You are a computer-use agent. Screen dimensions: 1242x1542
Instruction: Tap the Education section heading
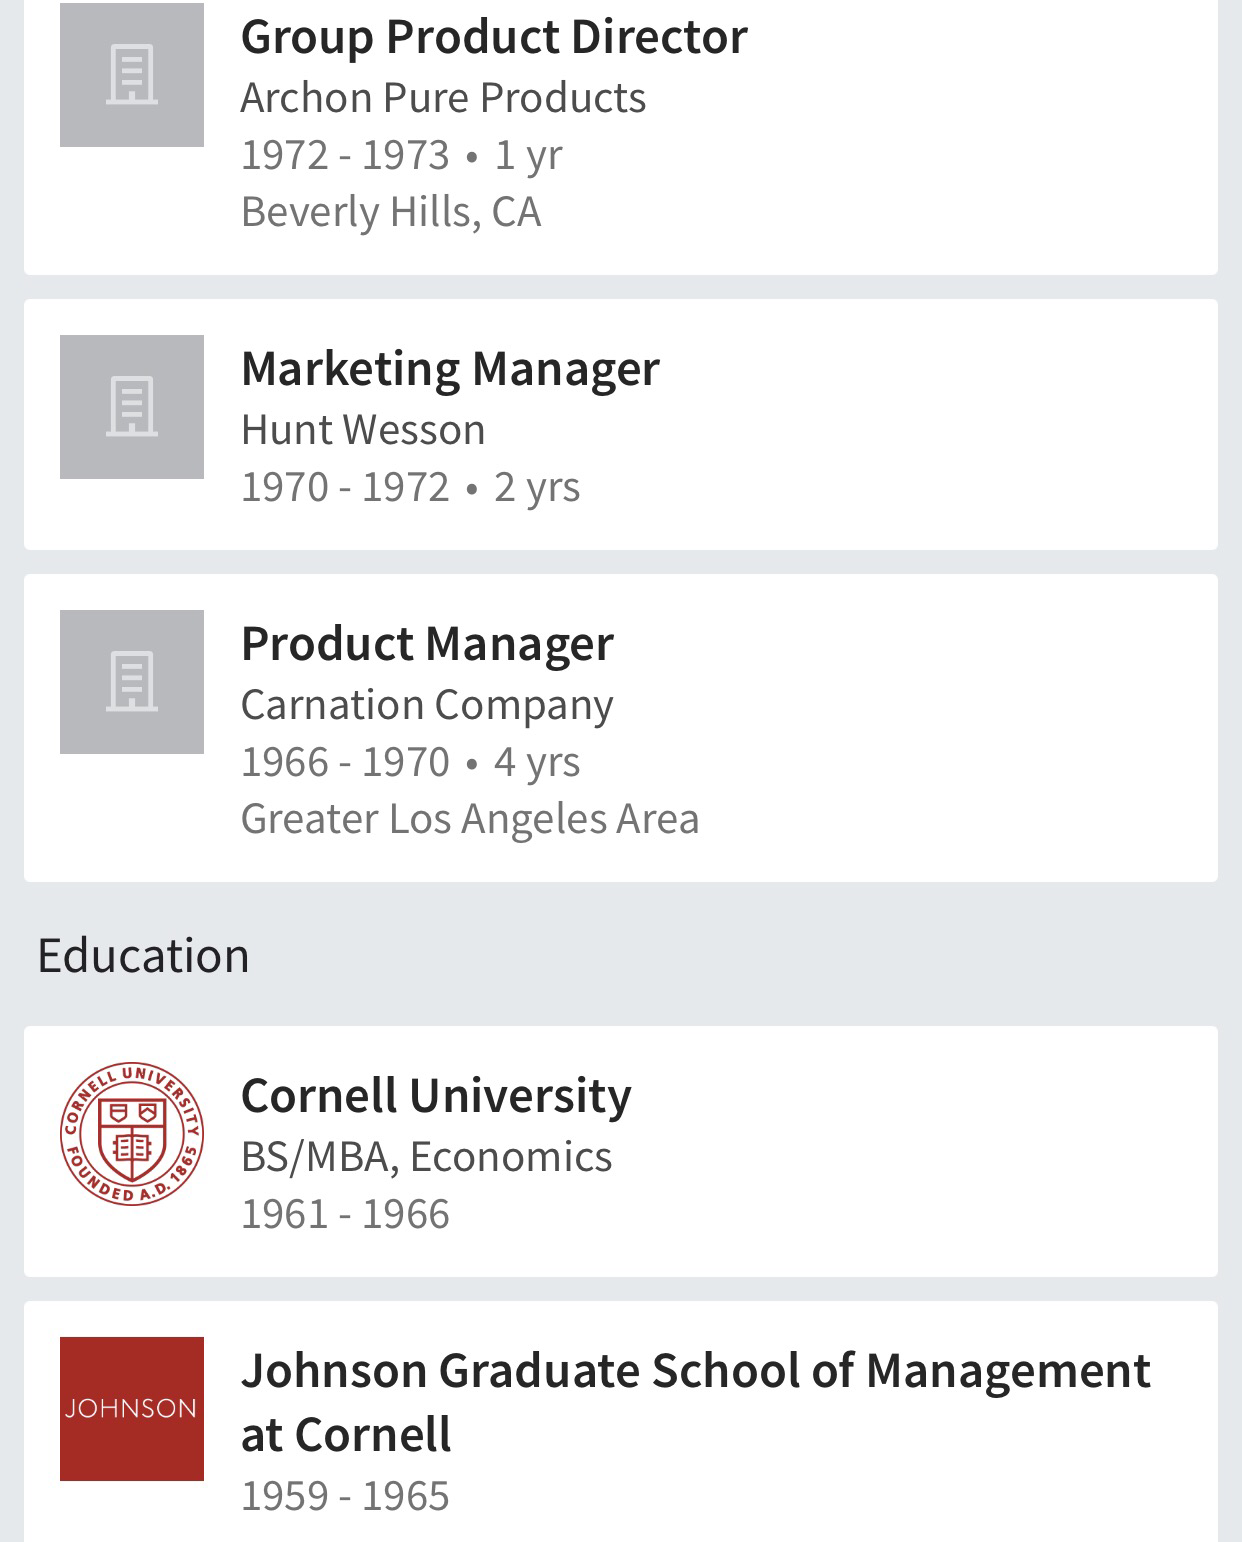pyautogui.click(x=143, y=955)
